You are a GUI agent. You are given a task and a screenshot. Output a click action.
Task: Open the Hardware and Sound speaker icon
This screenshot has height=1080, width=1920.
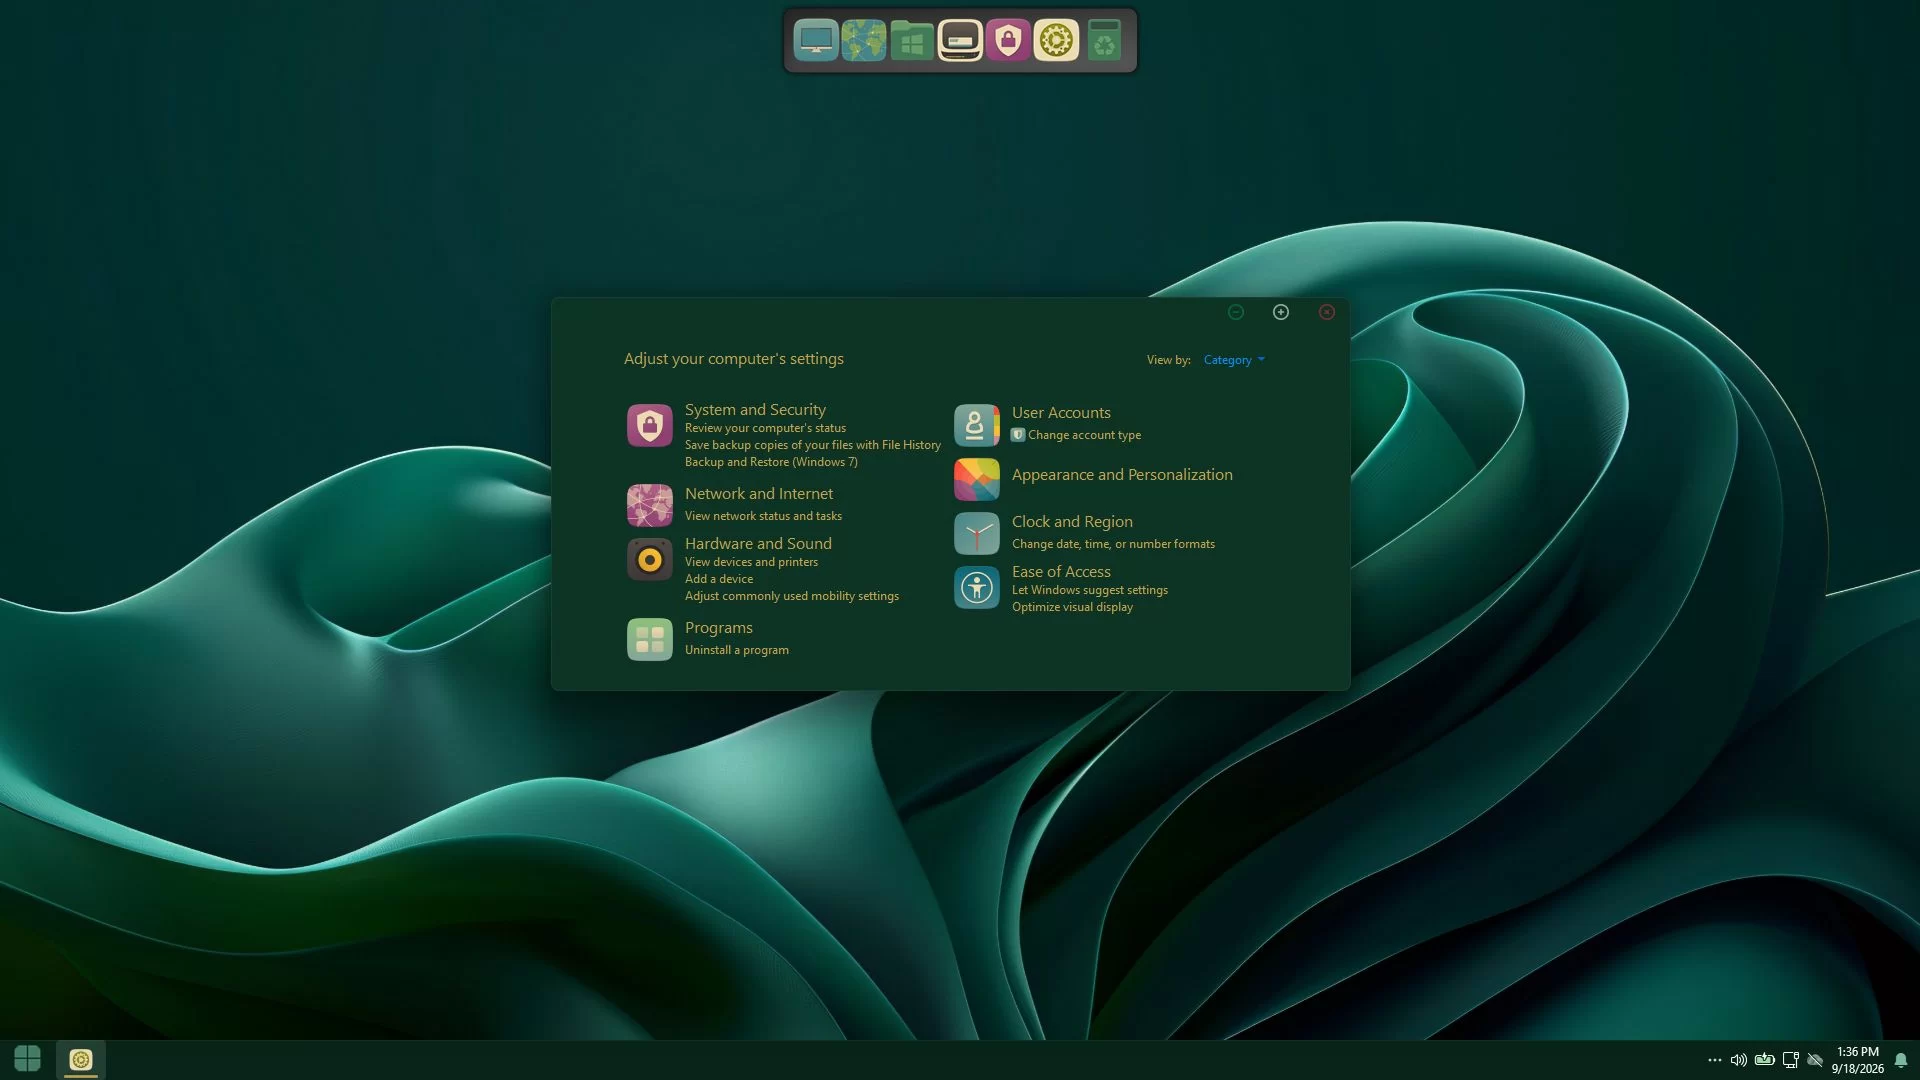649,560
